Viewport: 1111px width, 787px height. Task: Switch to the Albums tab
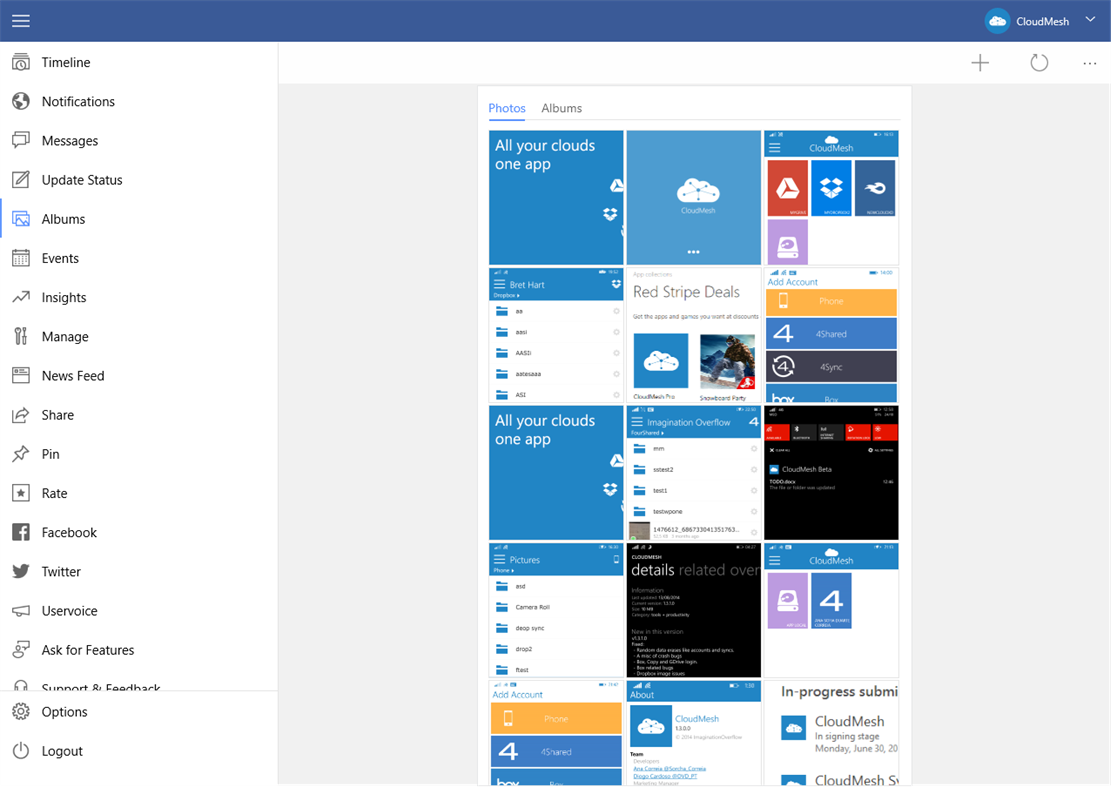pos(561,108)
